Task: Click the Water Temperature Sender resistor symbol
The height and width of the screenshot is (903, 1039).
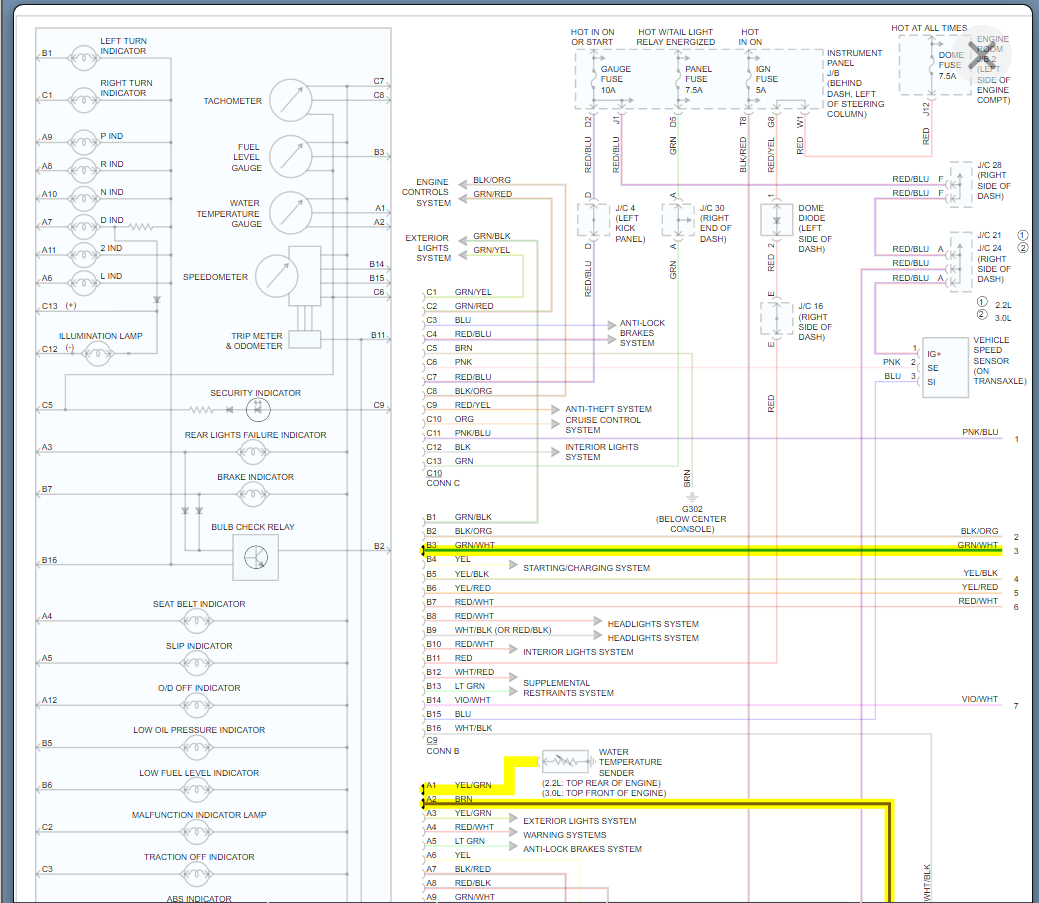Action: tap(565, 761)
